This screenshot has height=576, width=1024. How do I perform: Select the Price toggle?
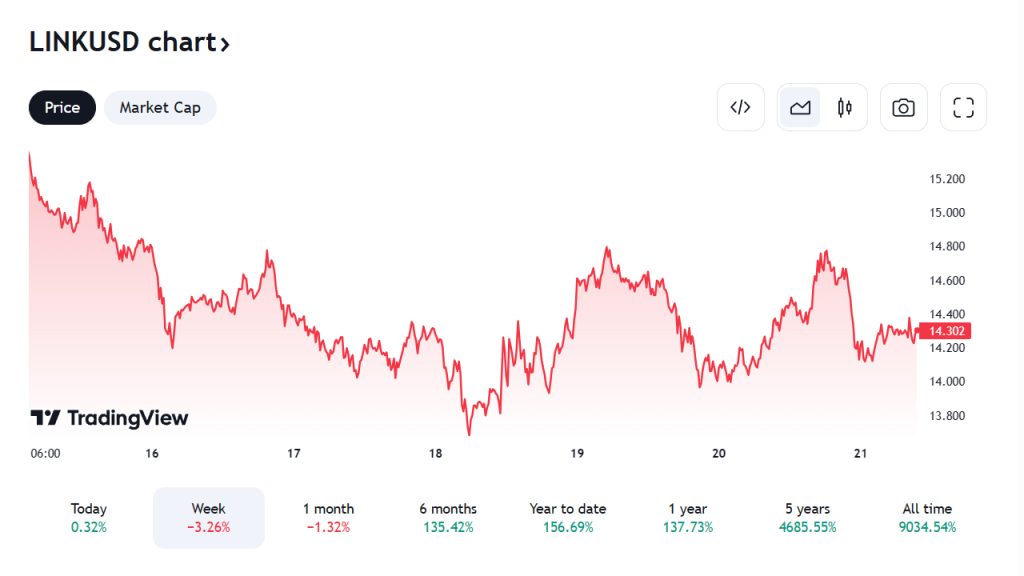pos(62,108)
